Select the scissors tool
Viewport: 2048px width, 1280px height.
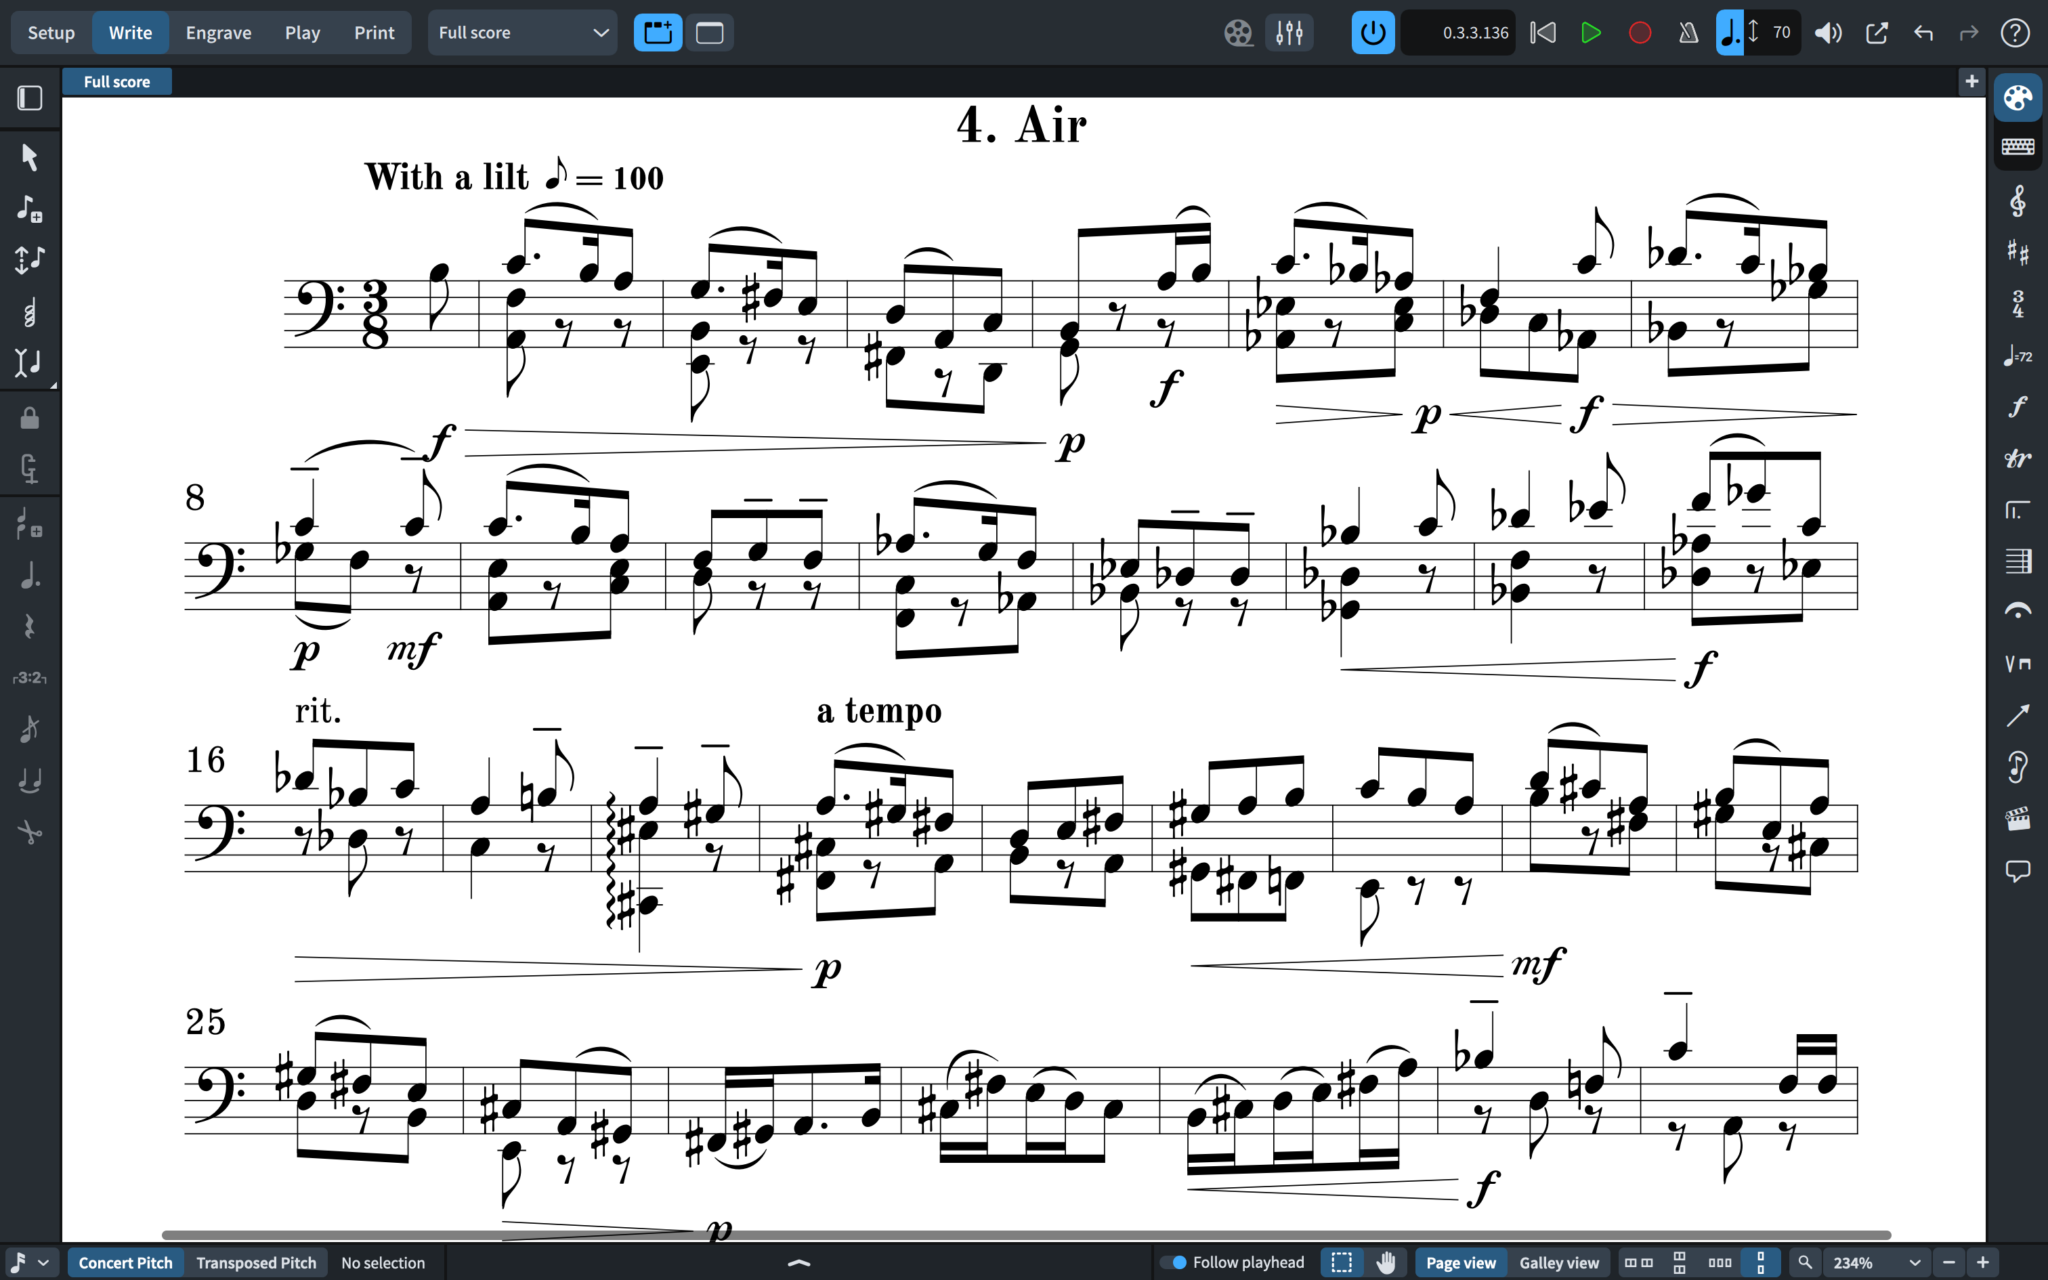29,832
